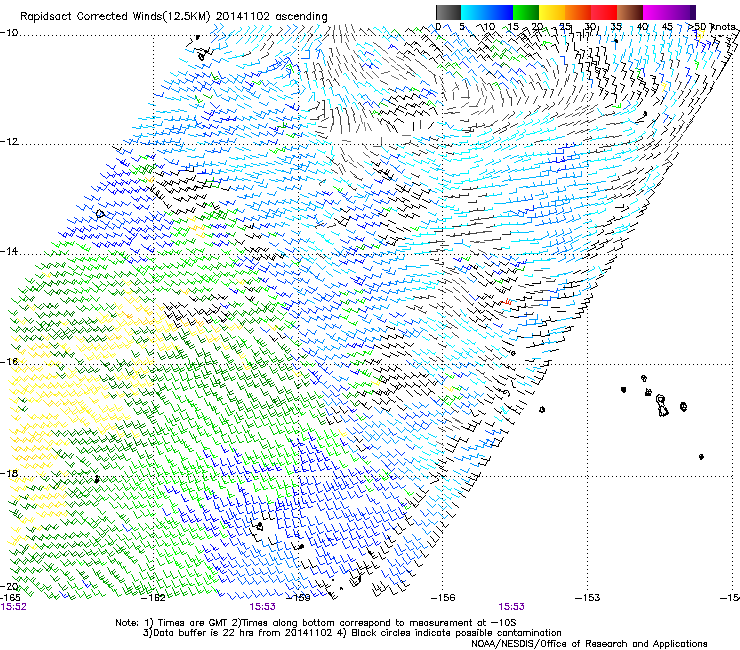
Task: Click the '35' legend tick label
Action: 616,27
